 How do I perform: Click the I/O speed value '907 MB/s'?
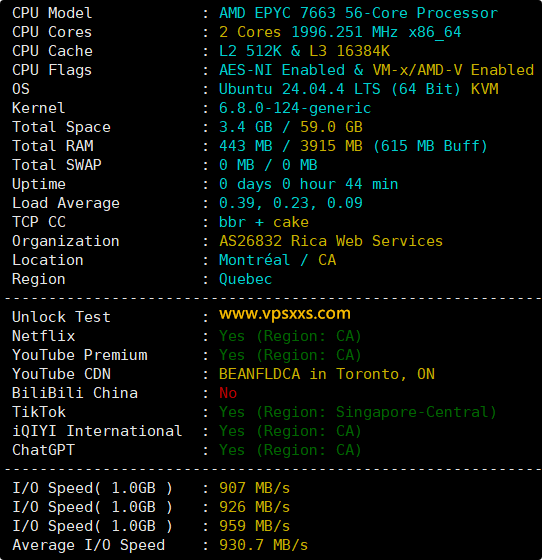(x=255, y=488)
